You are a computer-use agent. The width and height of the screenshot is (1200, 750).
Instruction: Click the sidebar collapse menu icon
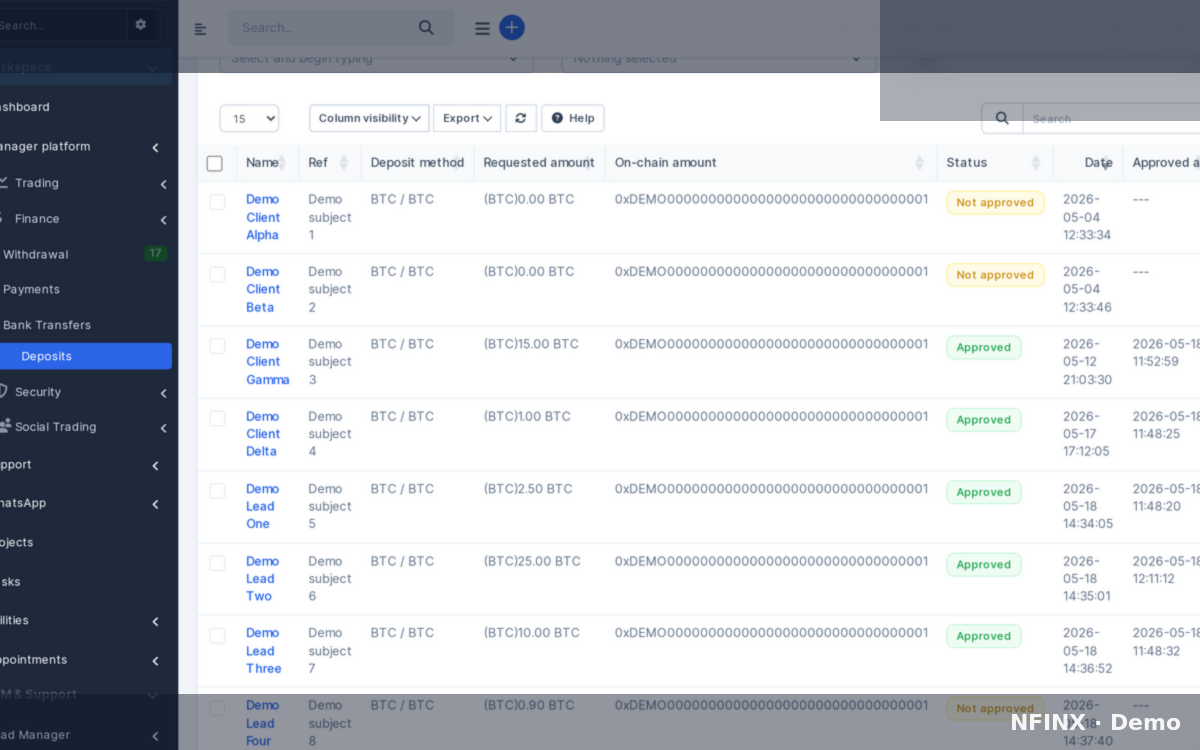pos(200,29)
